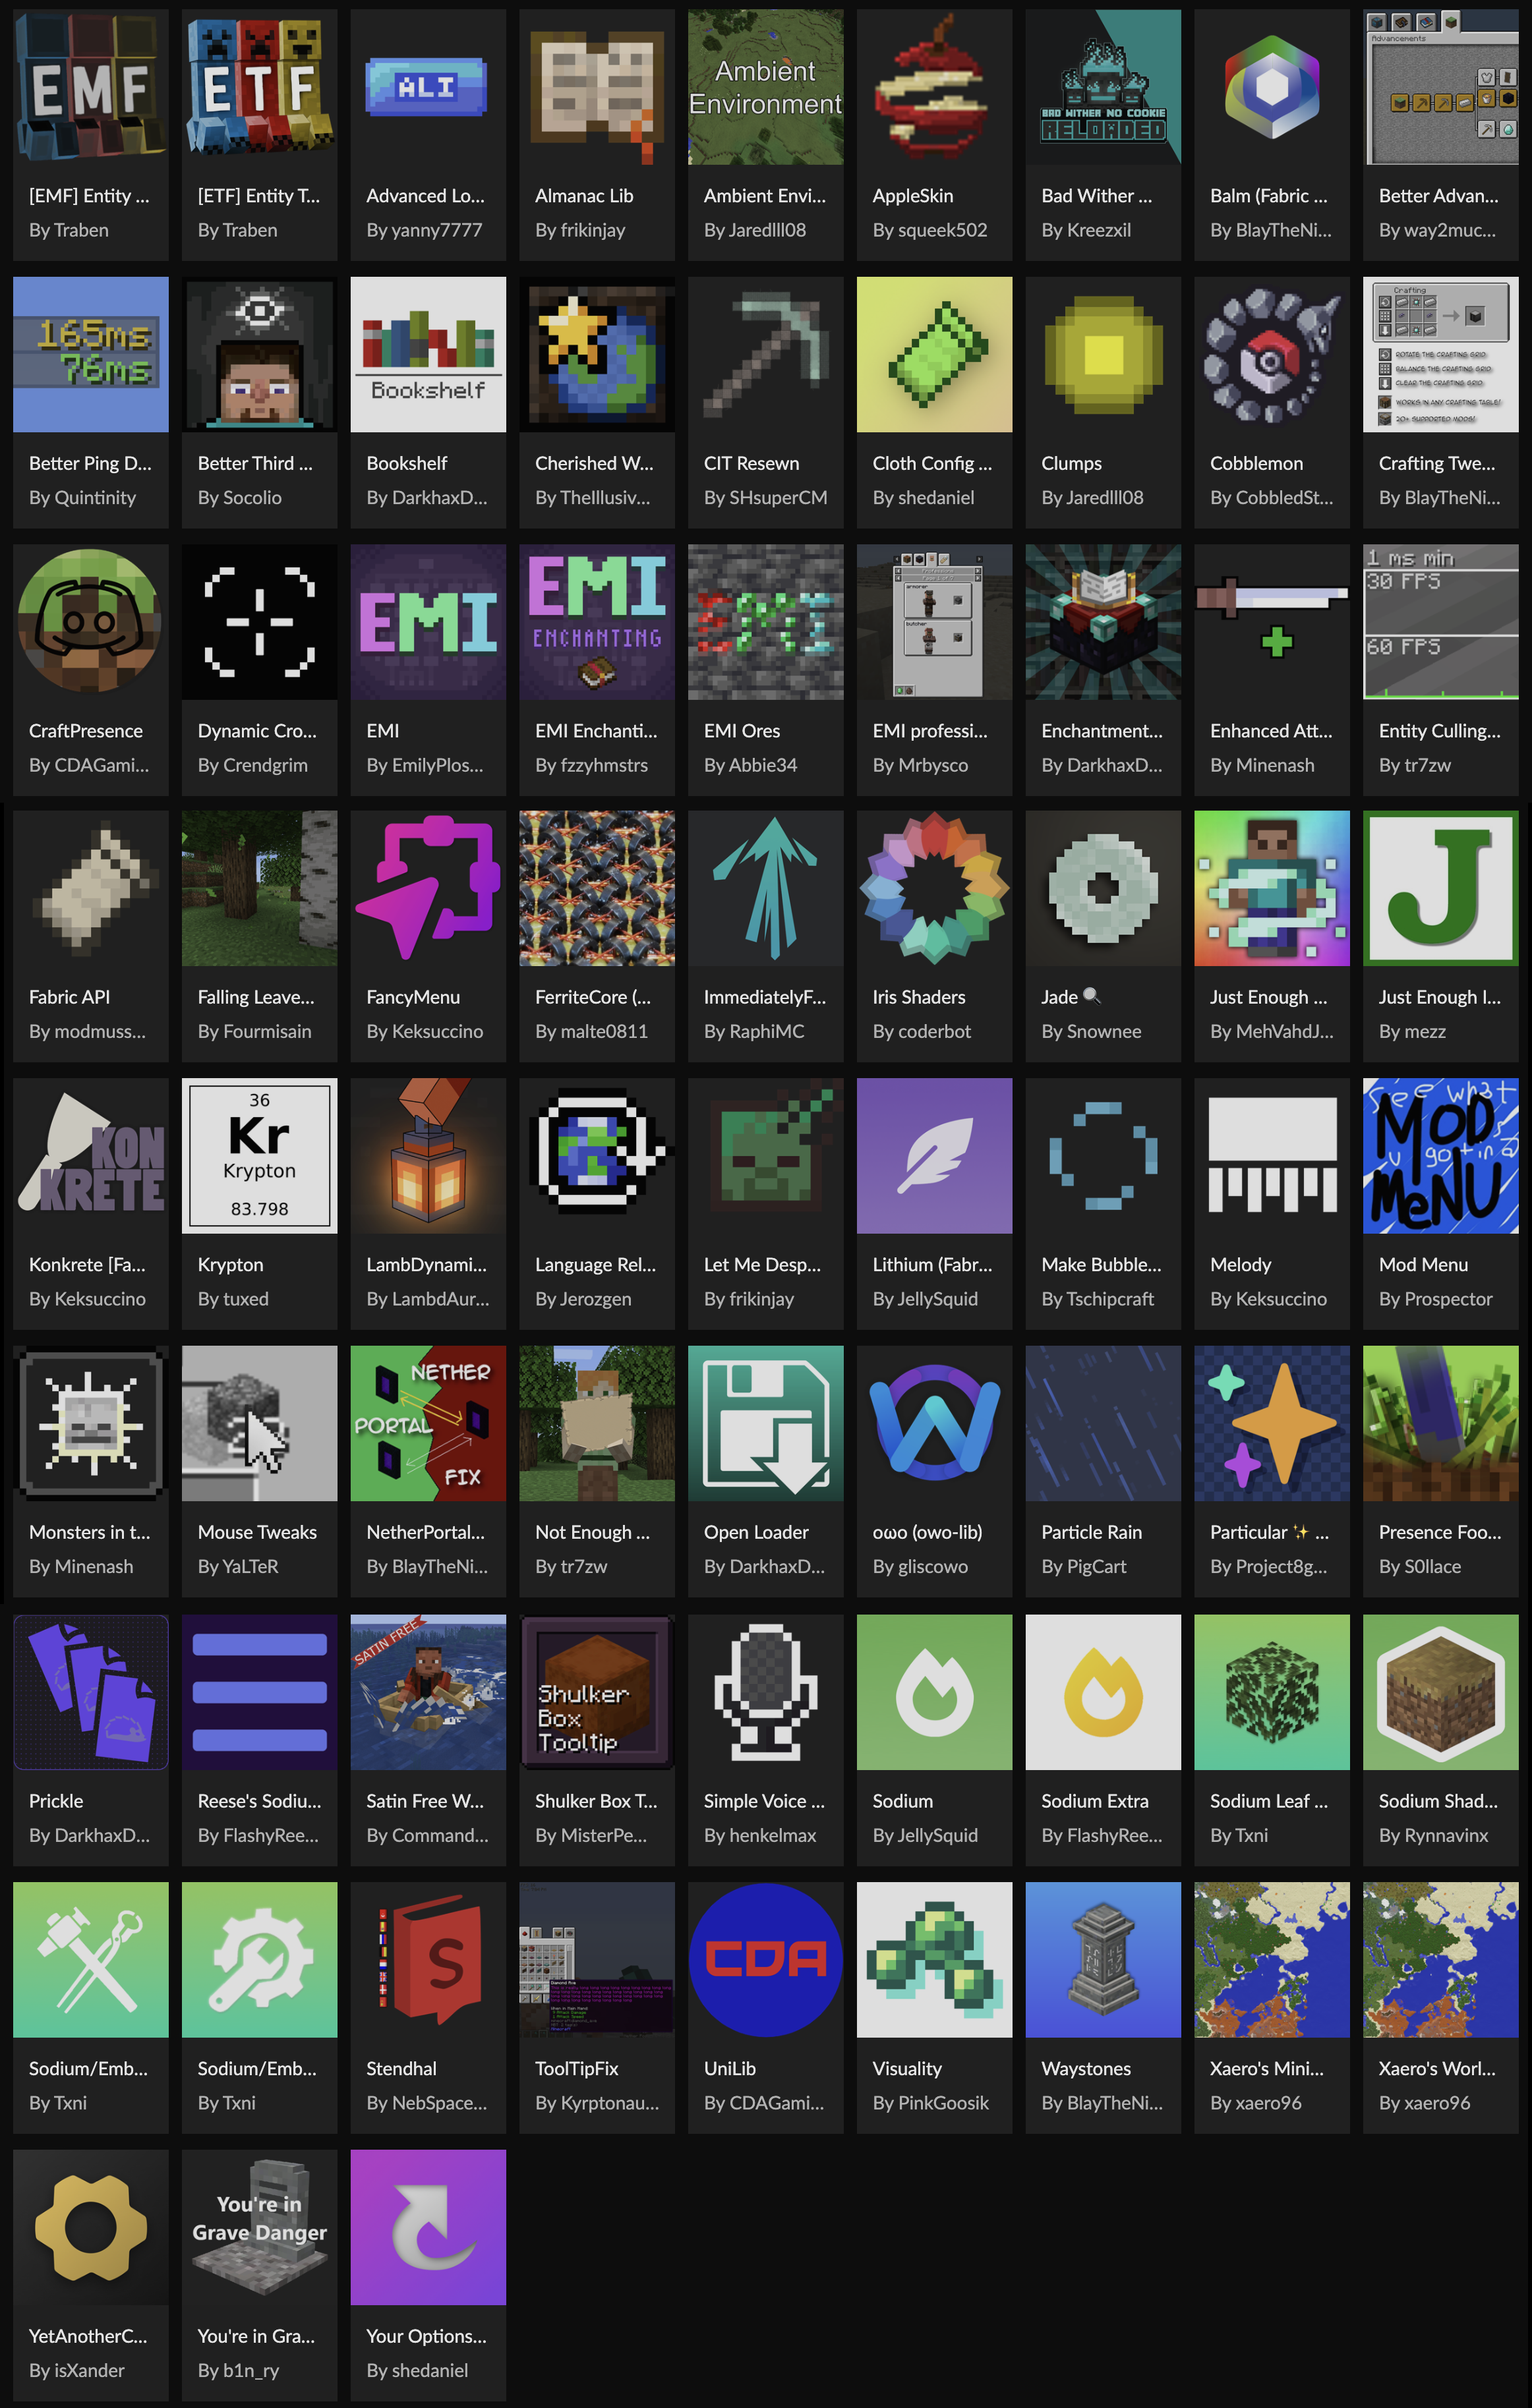Open the FancyMenu pink icon
The height and width of the screenshot is (2408, 1532).
[x=428, y=888]
